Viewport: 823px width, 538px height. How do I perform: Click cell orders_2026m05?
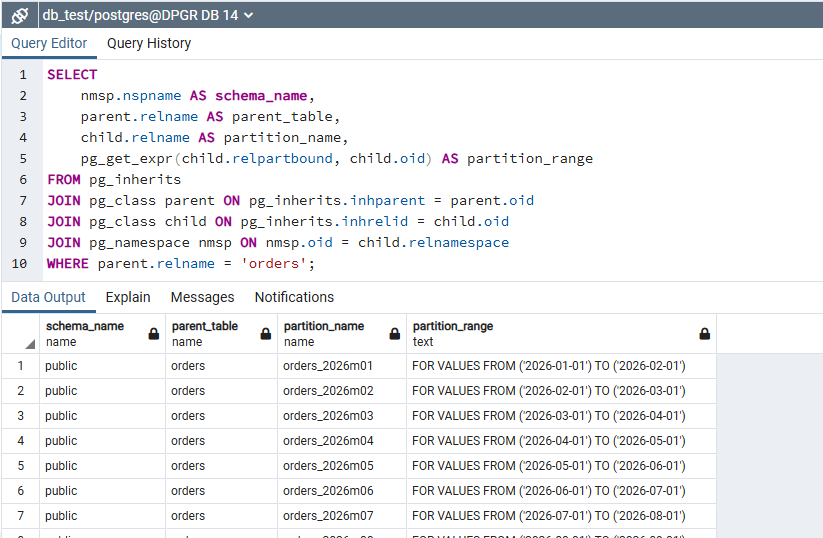coord(342,466)
